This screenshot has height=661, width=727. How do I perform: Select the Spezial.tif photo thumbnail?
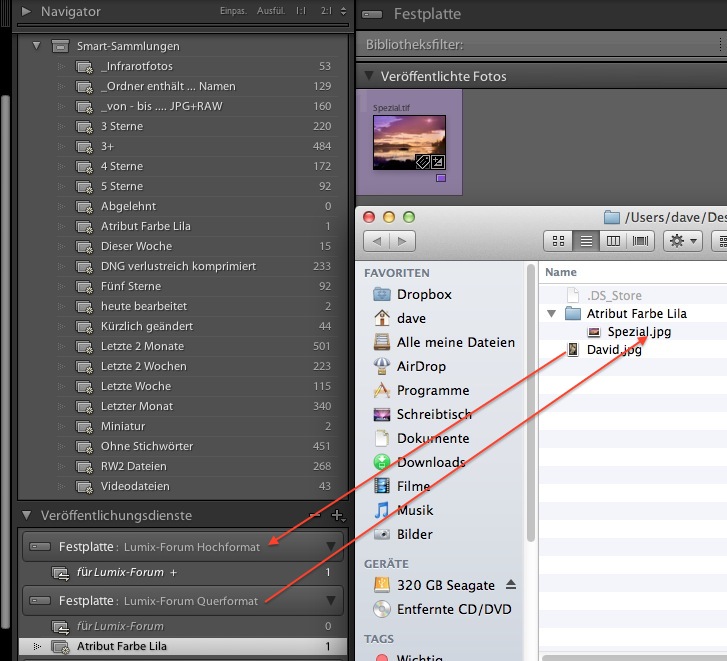[410, 141]
